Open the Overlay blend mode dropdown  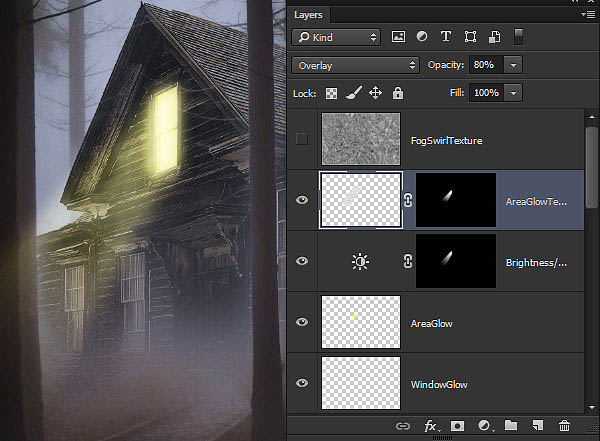tap(355, 65)
